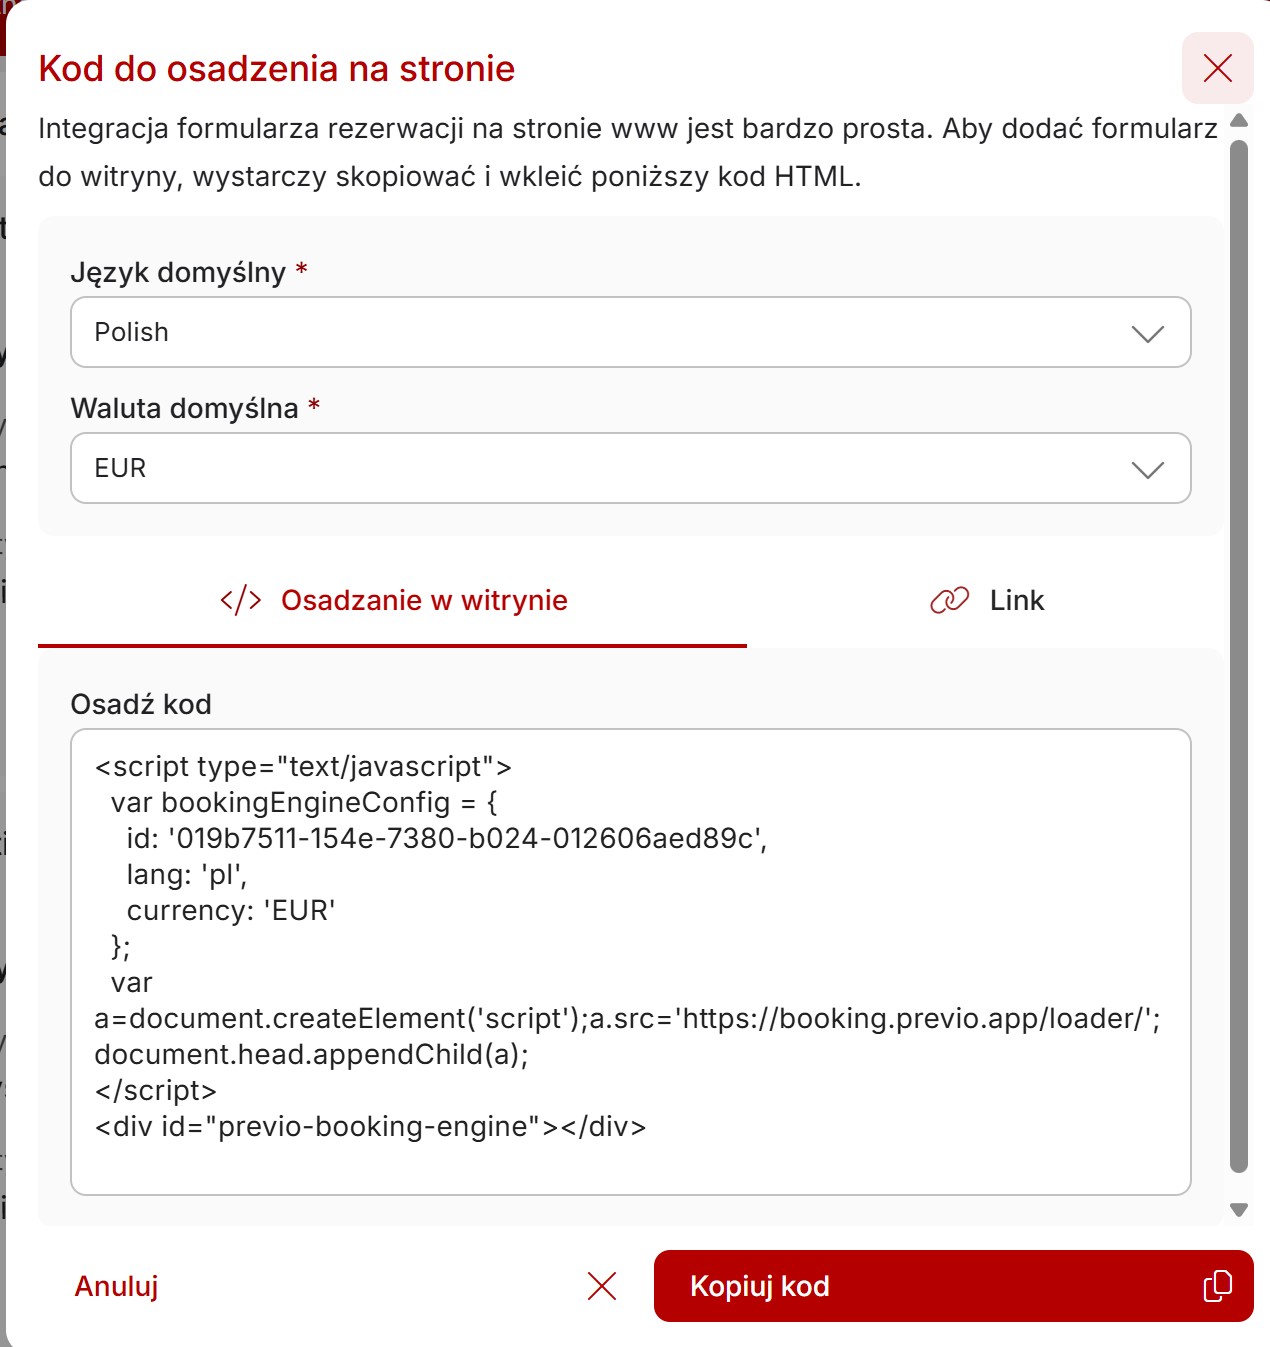Expand the currency chevron next to EUR
This screenshot has height=1347, width=1270.
click(x=1147, y=469)
